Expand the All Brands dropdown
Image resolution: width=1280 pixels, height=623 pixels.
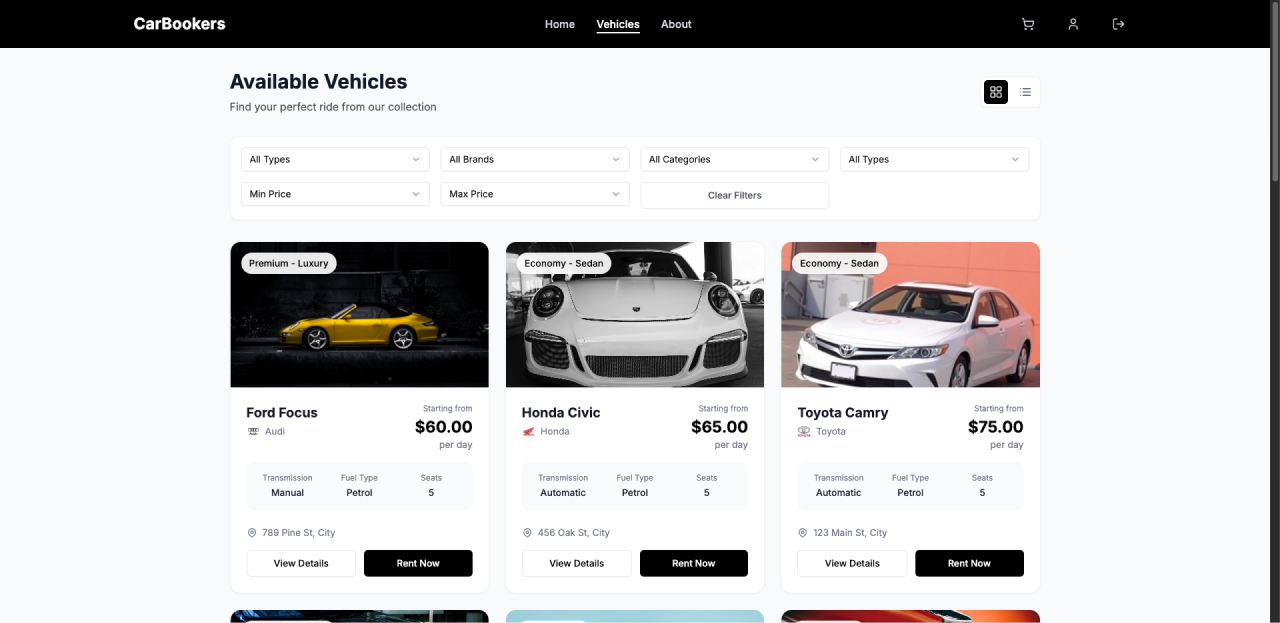pyautogui.click(x=535, y=159)
